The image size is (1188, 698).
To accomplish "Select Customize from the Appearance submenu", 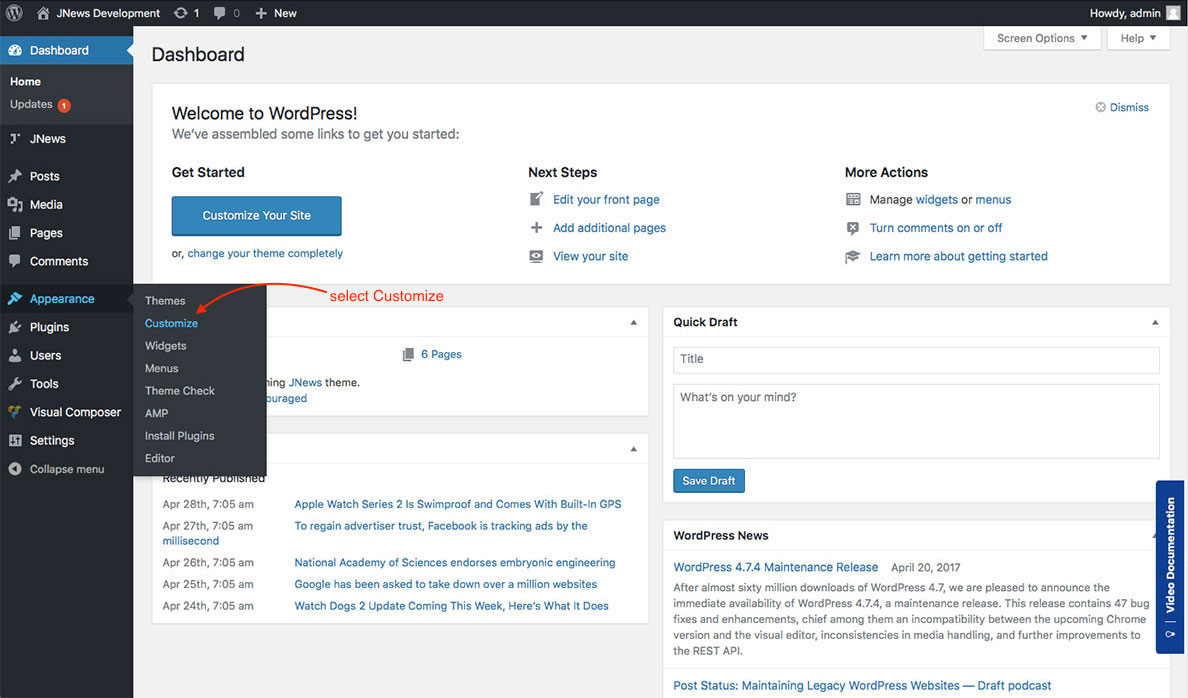I will click(171, 323).
